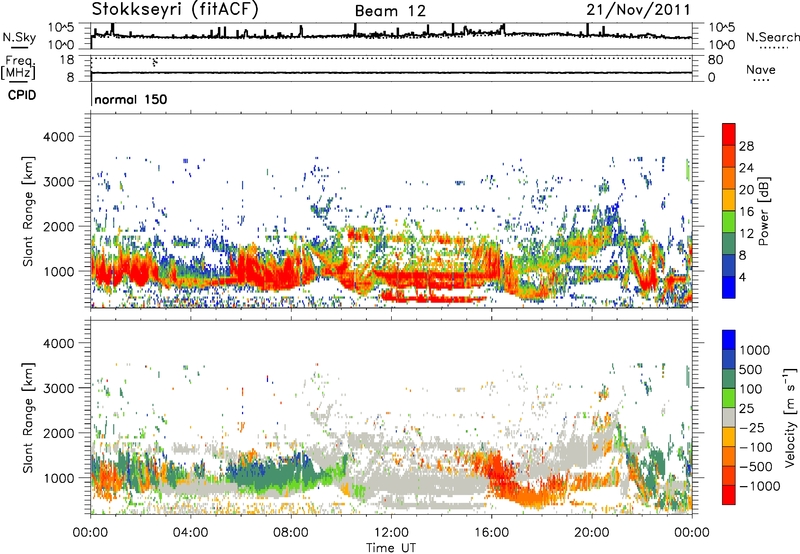Click the 'CPID' label
The height and width of the screenshot is (554, 800).
pos(22,95)
